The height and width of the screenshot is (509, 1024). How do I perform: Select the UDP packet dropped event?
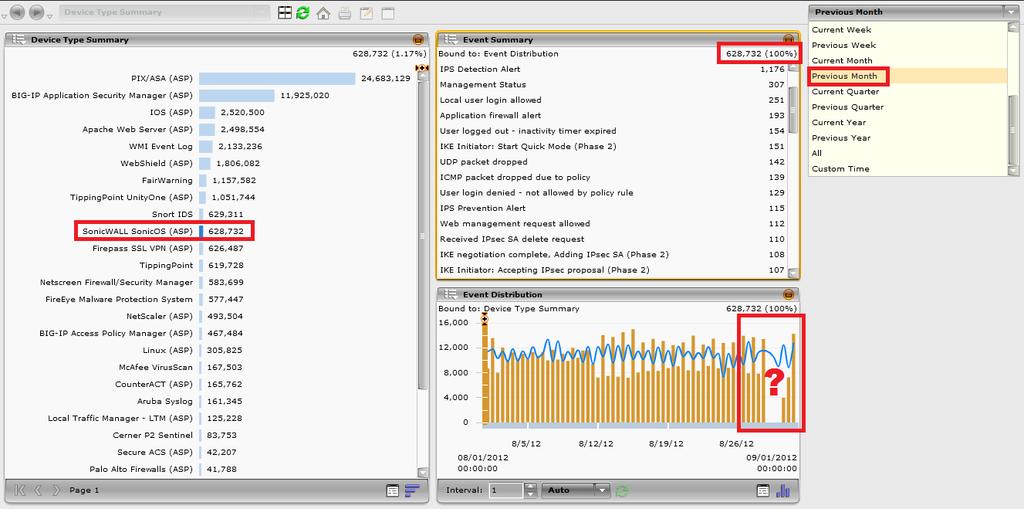coord(613,162)
